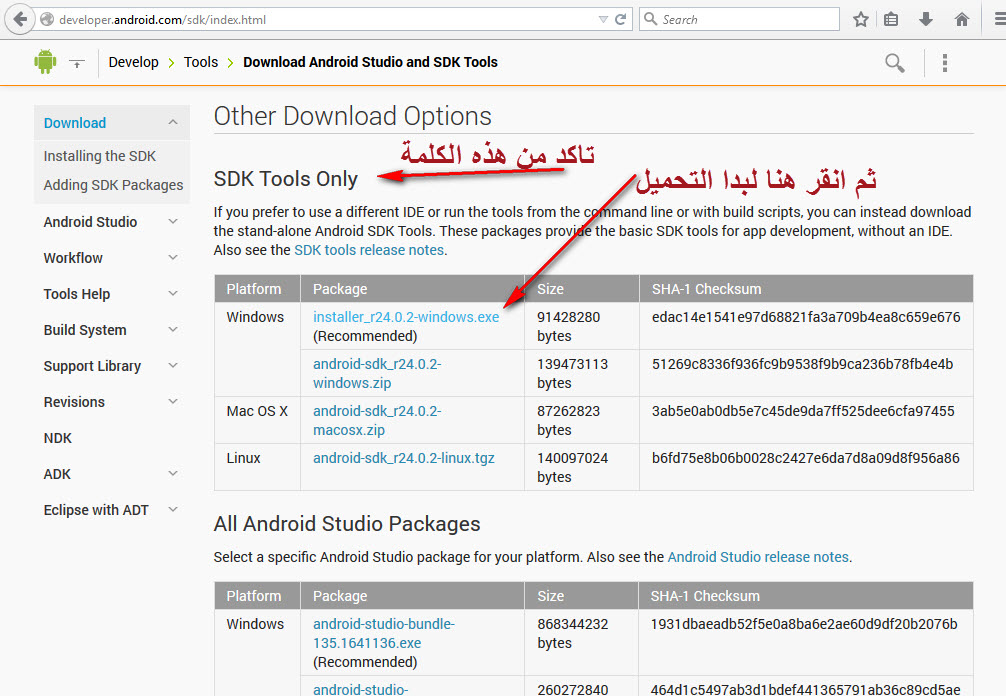The height and width of the screenshot is (696, 1006).
Task: Expand the Workflow sidebar chevron
Action: [x=173, y=257]
